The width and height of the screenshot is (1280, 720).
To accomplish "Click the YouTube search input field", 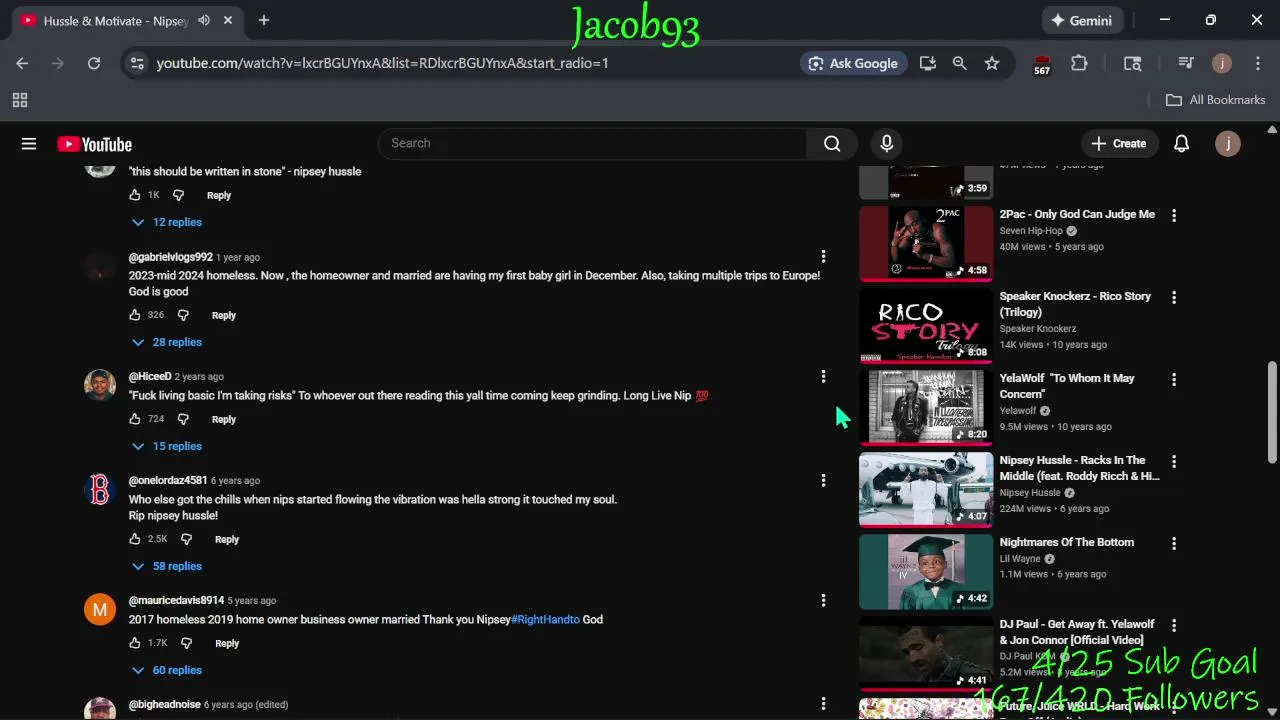I will (x=592, y=144).
